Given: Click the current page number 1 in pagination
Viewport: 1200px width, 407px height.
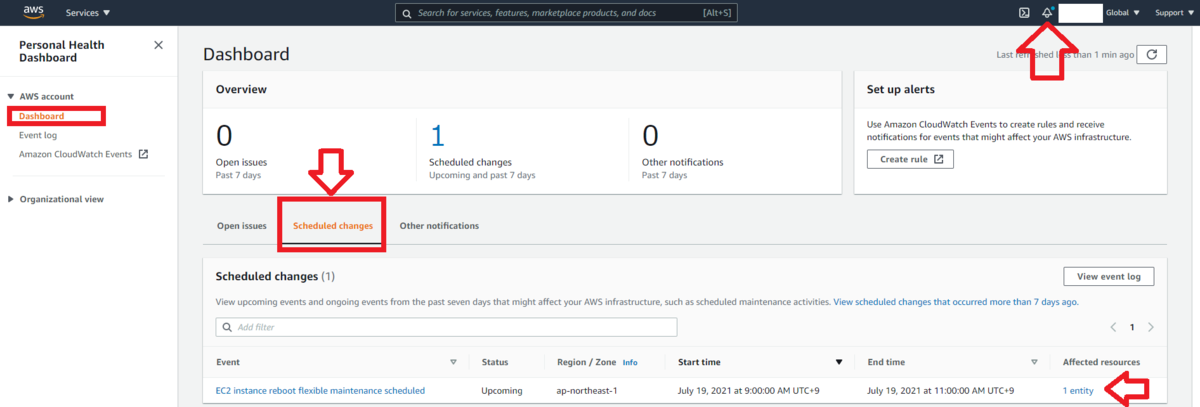Looking at the screenshot, I should click(x=1132, y=327).
